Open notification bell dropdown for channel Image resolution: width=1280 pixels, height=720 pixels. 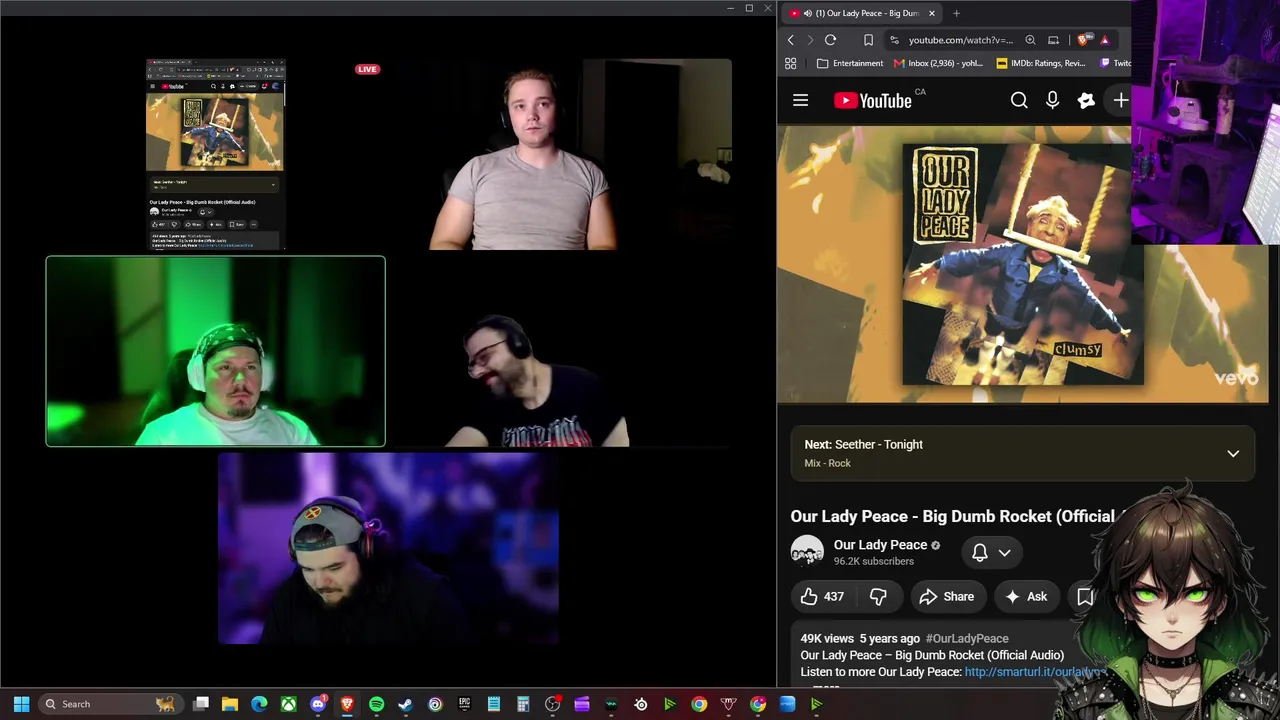point(991,552)
